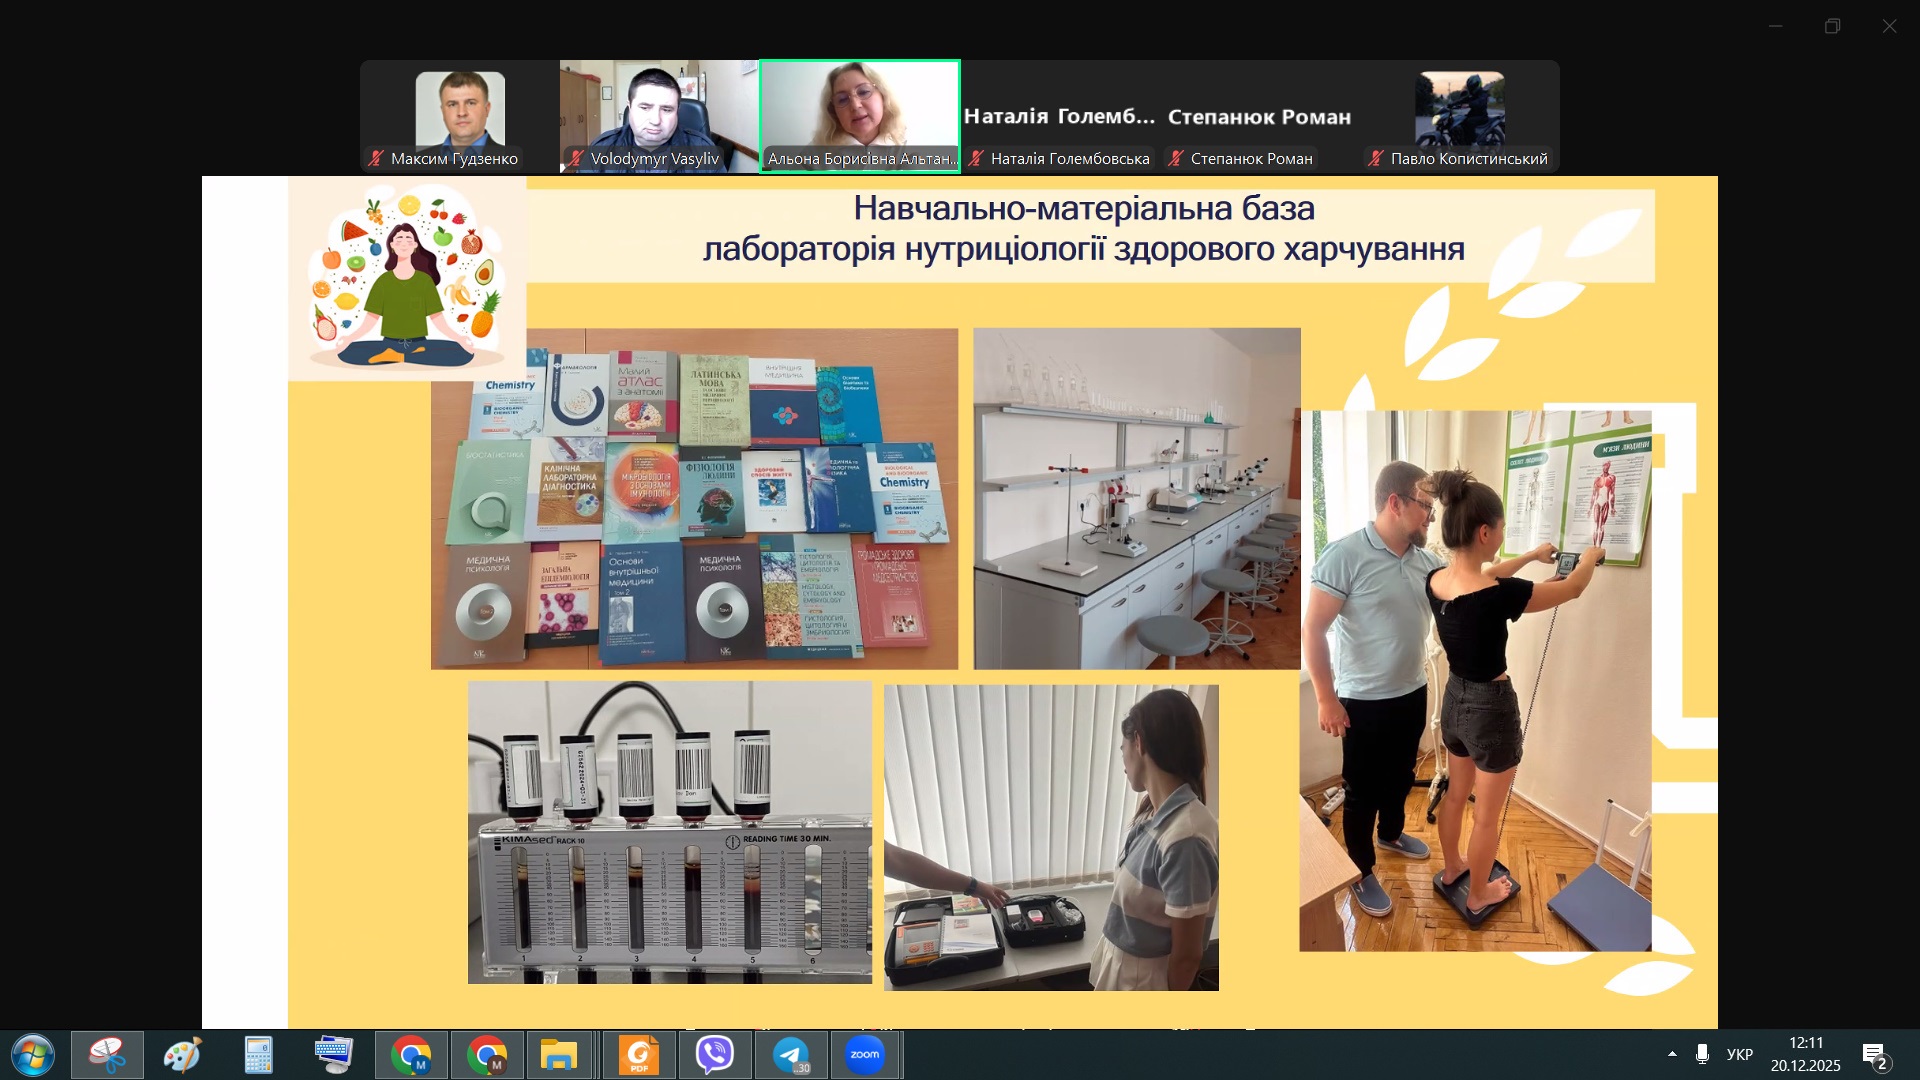The image size is (1920, 1080).
Task: Click the Zoom taskbar icon
Action: 865,1055
